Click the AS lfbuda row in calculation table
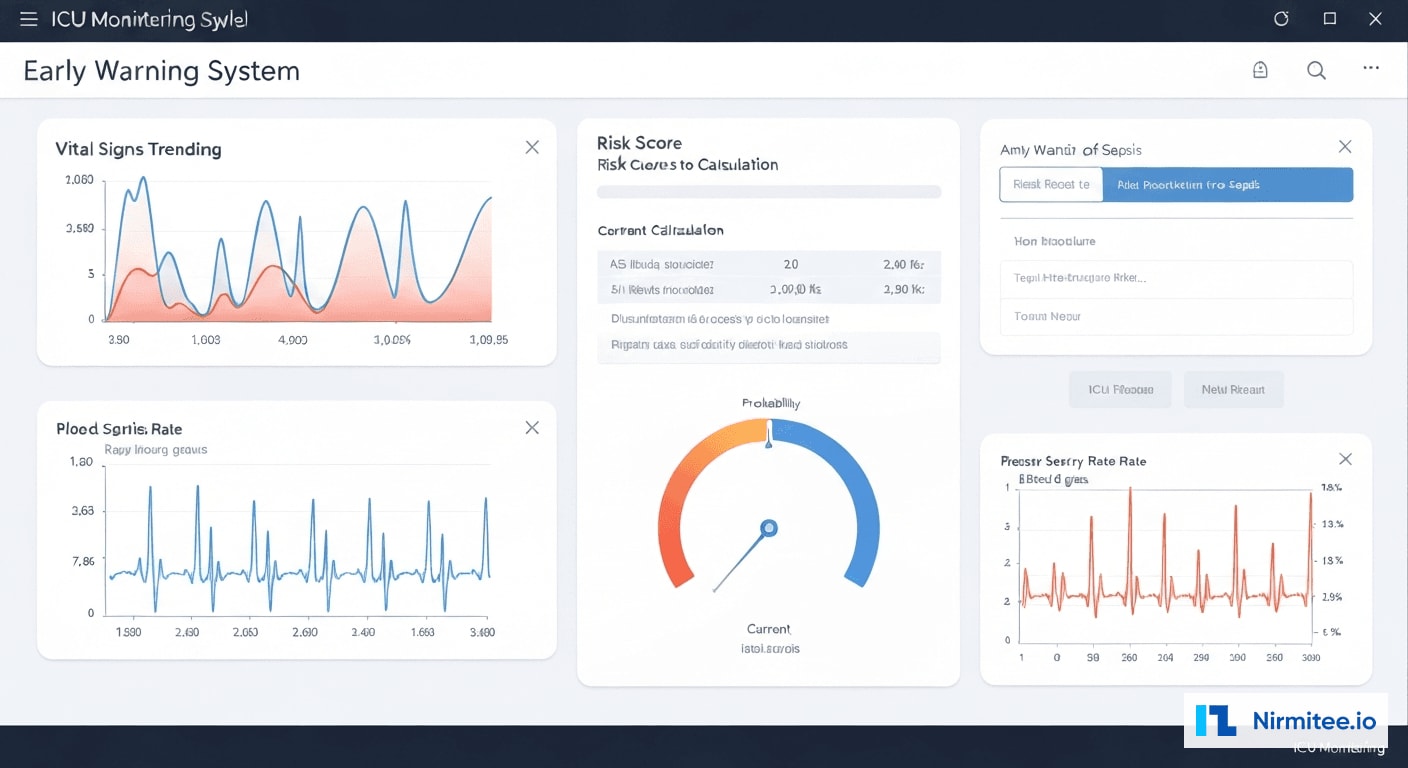The image size is (1408, 768). (x=769, y=264)
